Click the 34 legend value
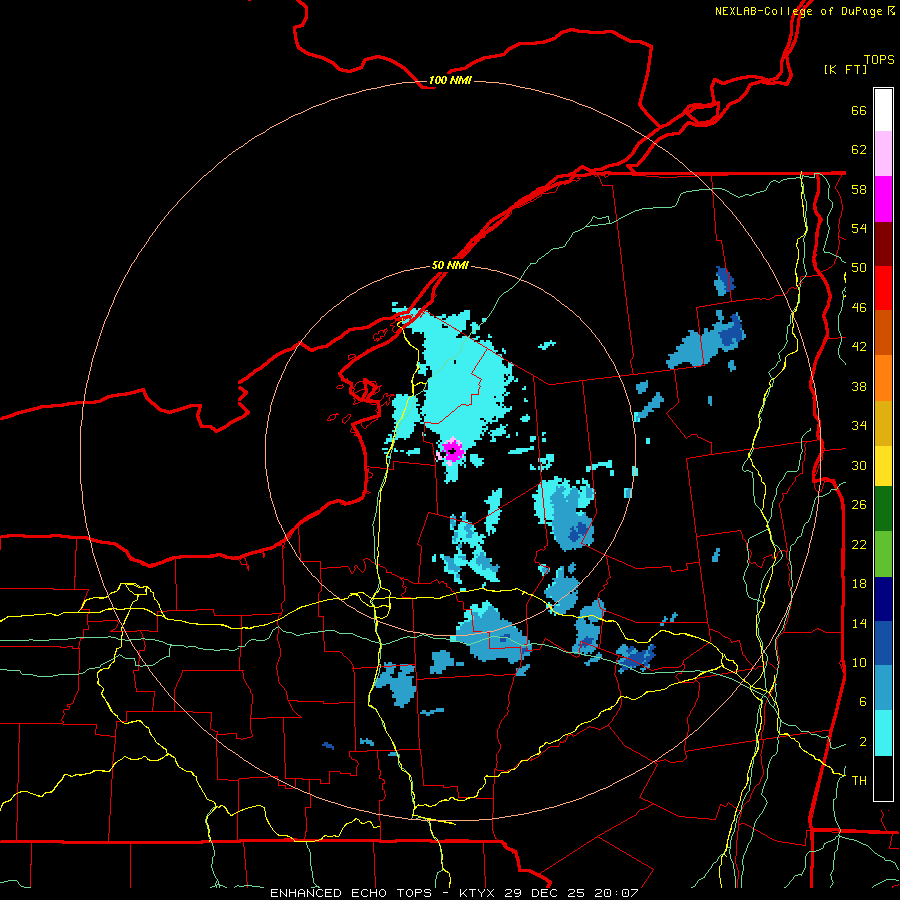The width and height of the screenshot is (900, 900). [859, 426]
